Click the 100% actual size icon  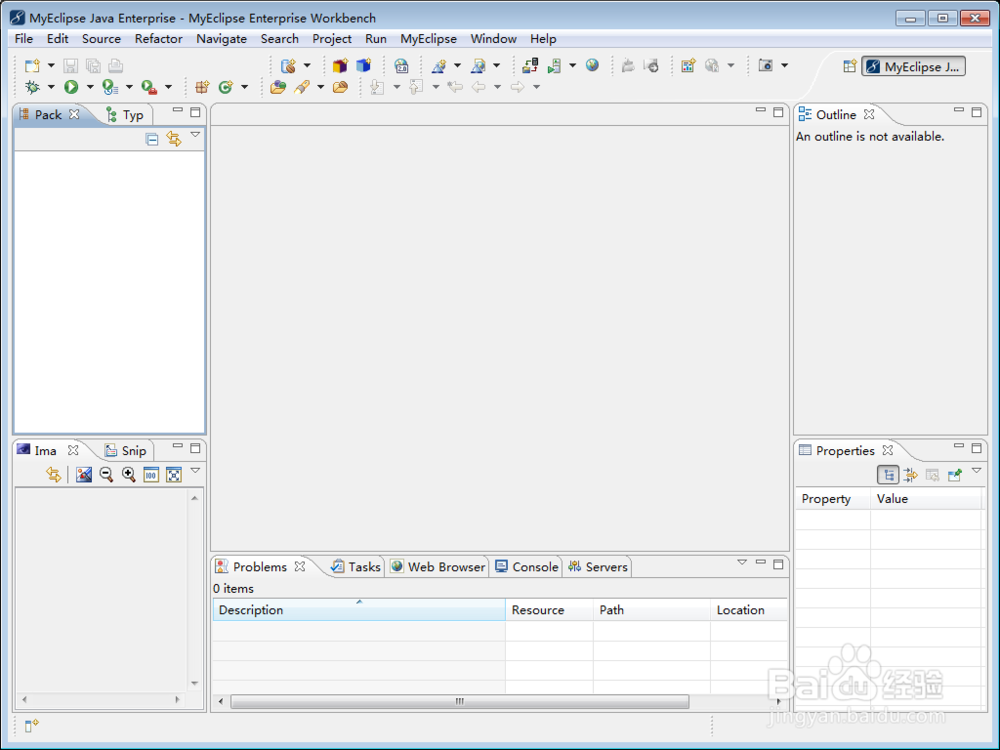(151, 474)
